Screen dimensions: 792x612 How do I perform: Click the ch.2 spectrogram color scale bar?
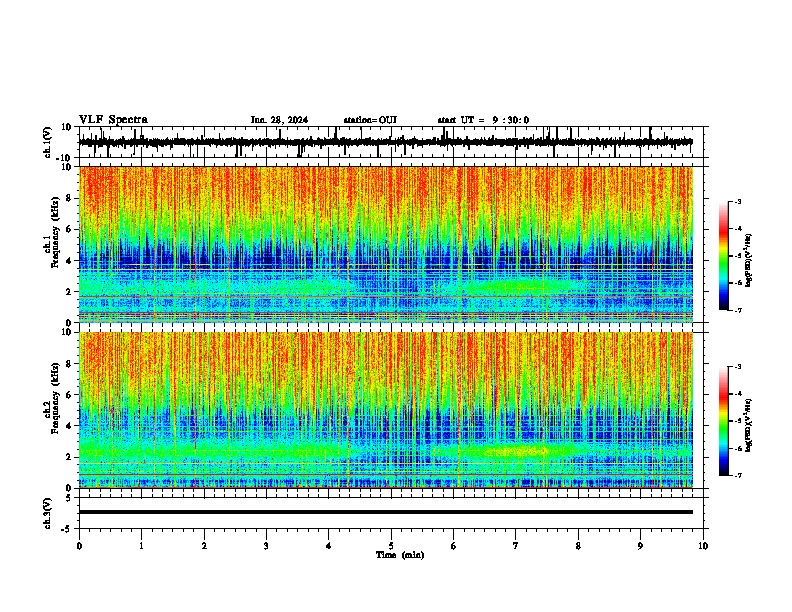[x=724, y=421]
